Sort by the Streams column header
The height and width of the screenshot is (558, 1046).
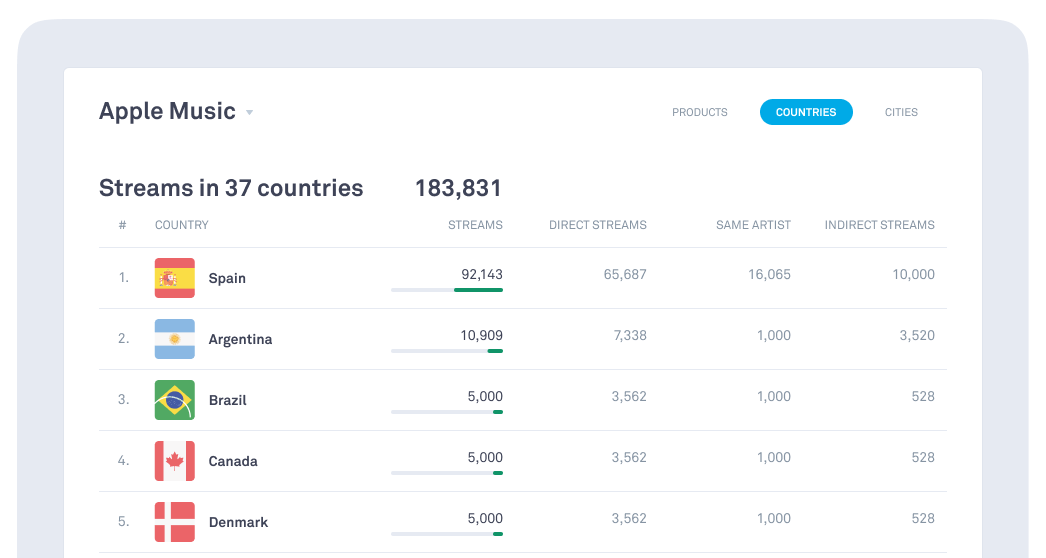[x=475, y=225]
